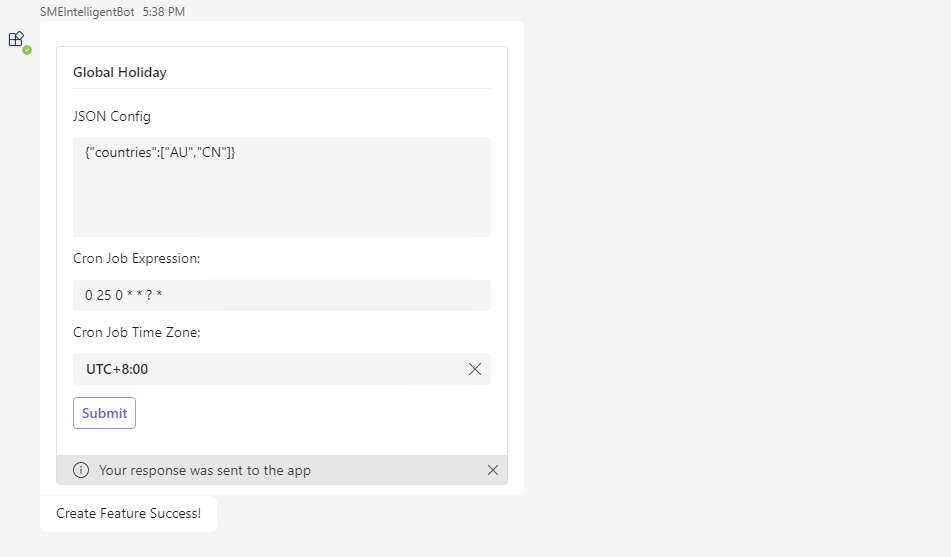Dismiss the response sent notification
951x557 pixels.
coord(493,470)
